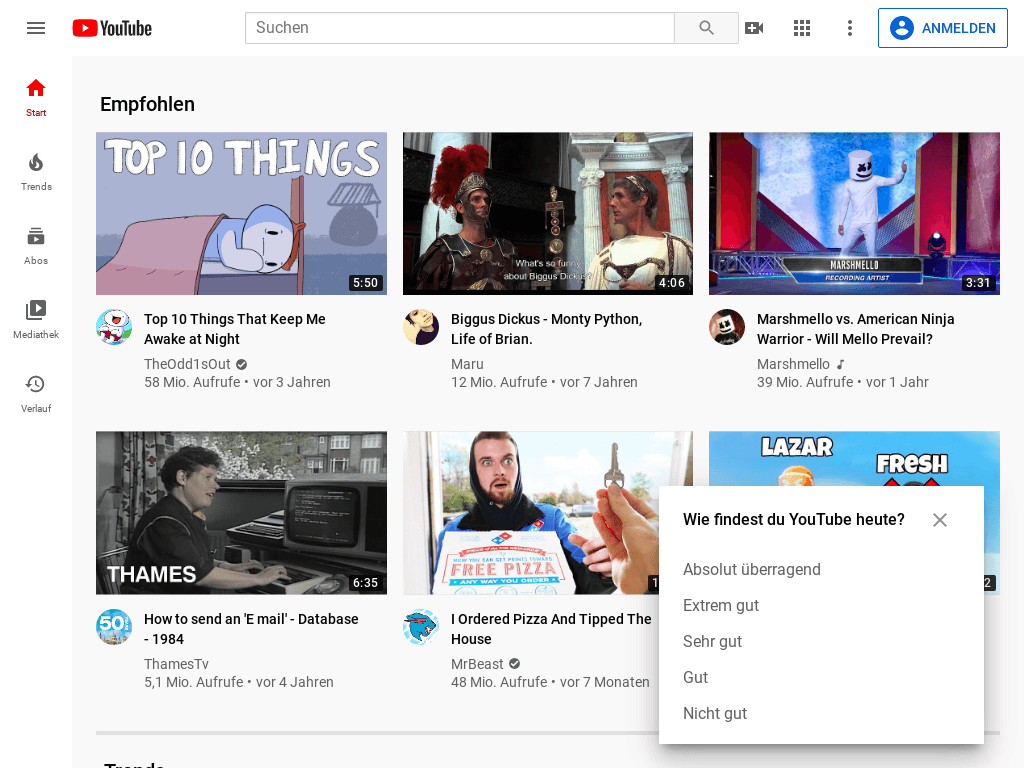Open the create video camera icon
The width and height of the screenshot is (1024, 768).
click(754, 28)
